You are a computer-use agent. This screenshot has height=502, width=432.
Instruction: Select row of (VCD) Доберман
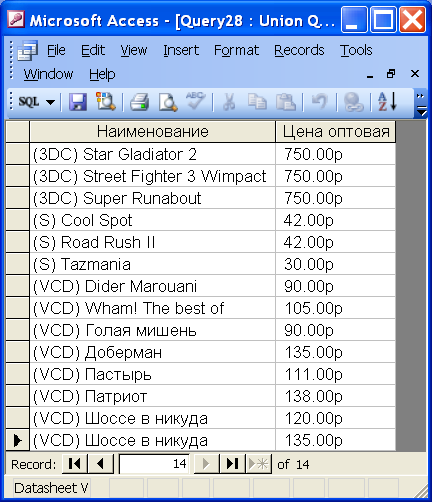(x=17, y=352)
